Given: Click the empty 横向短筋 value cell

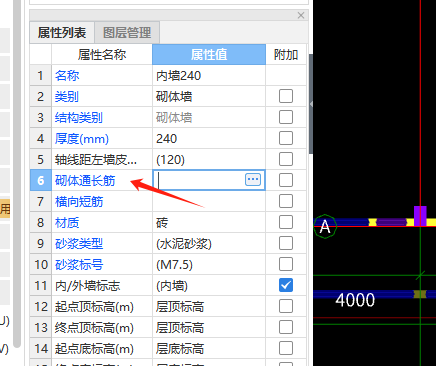Looking at the screenshot, I should 209,202.
